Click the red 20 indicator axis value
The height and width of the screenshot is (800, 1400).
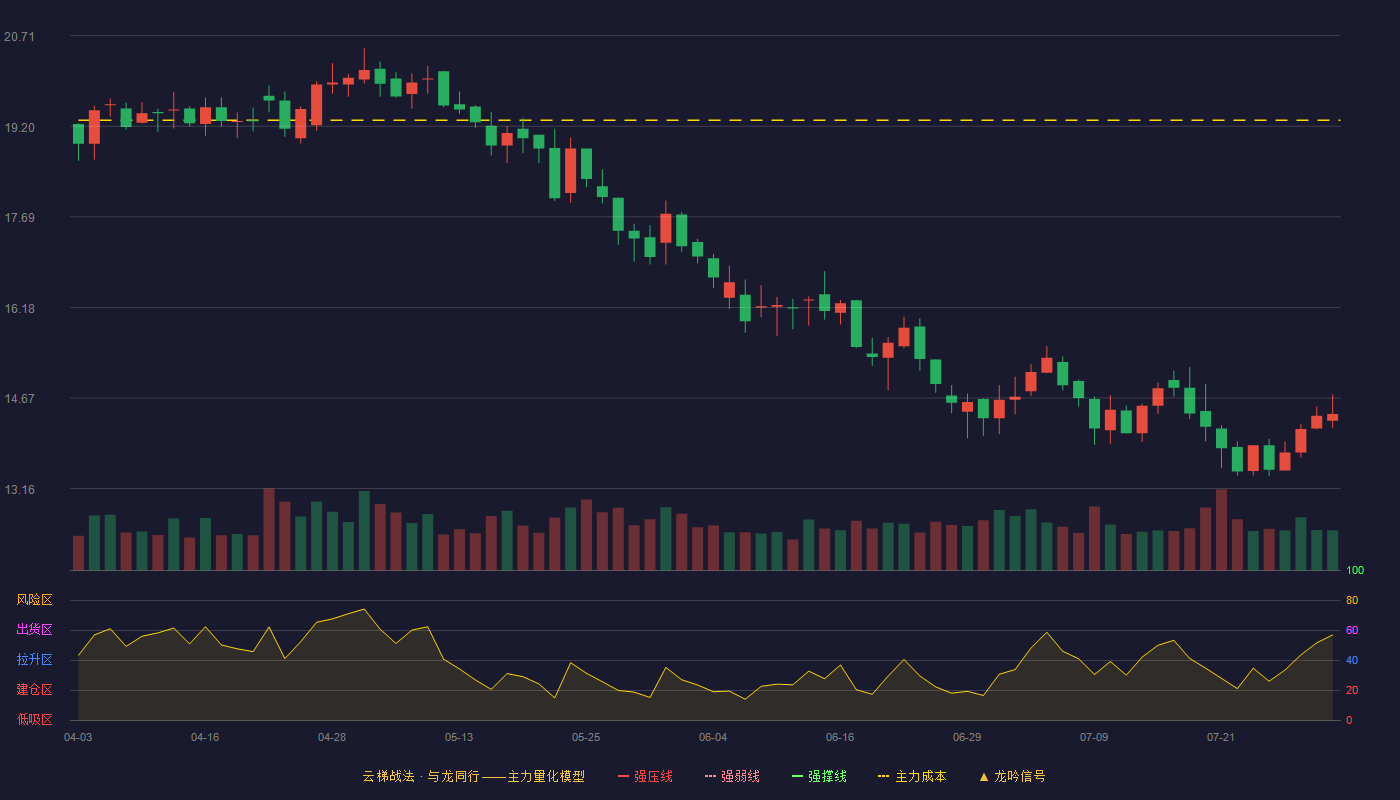pos(1352,690)
